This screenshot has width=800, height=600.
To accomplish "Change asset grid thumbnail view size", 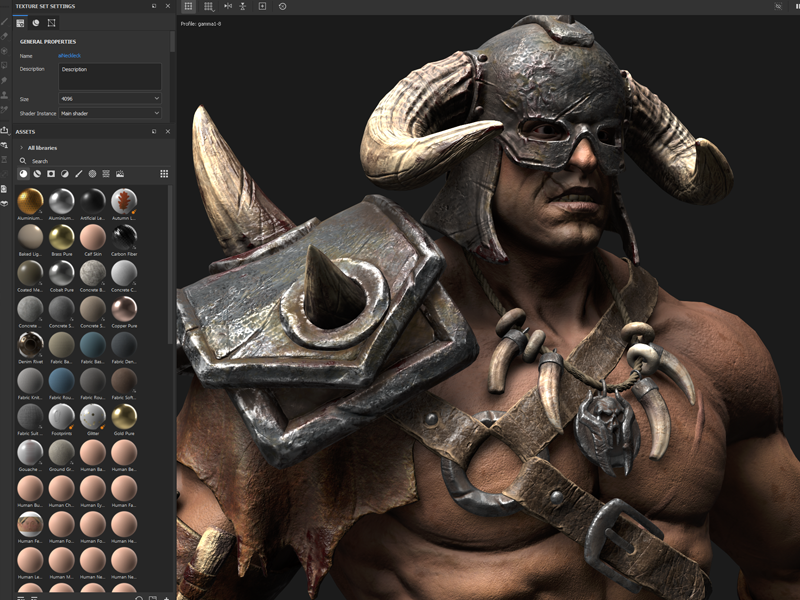I will pos(164,174).
